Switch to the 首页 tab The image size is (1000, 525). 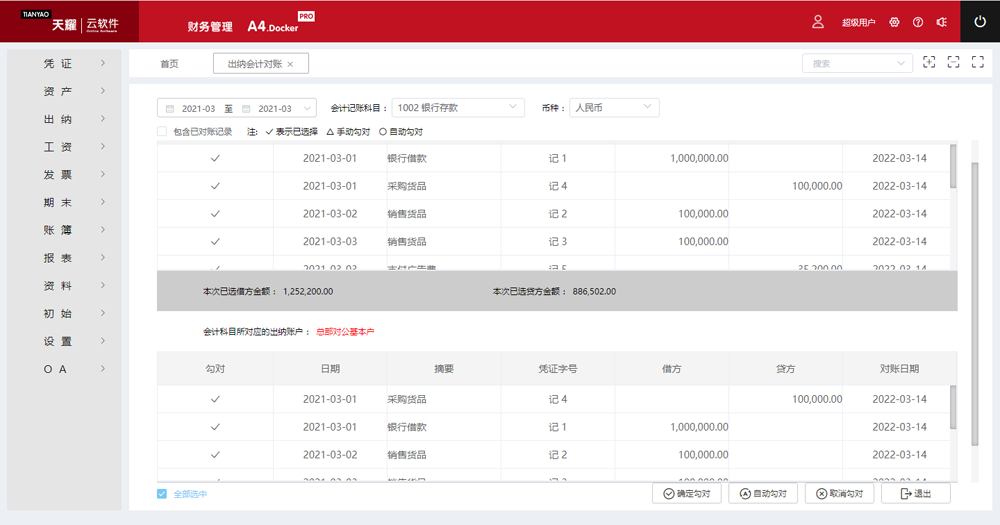pyautogui.click(x=169, y=64)
